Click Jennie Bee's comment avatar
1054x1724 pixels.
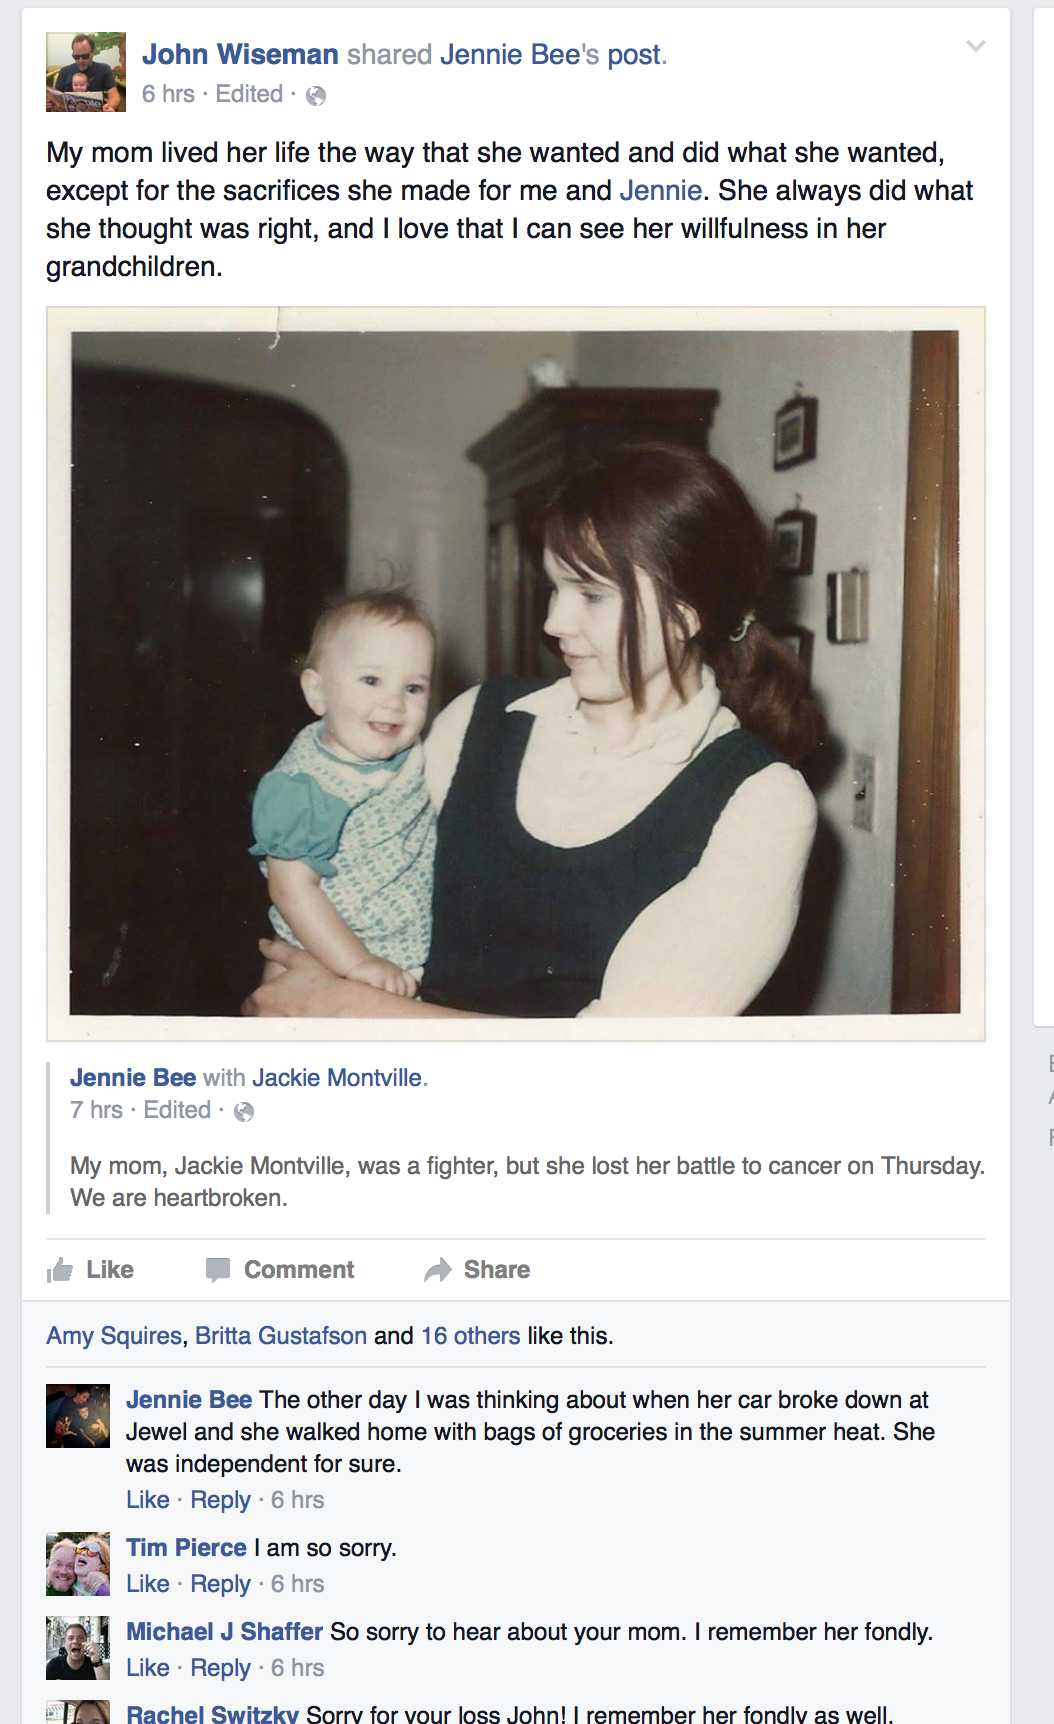click(78, 1416)
